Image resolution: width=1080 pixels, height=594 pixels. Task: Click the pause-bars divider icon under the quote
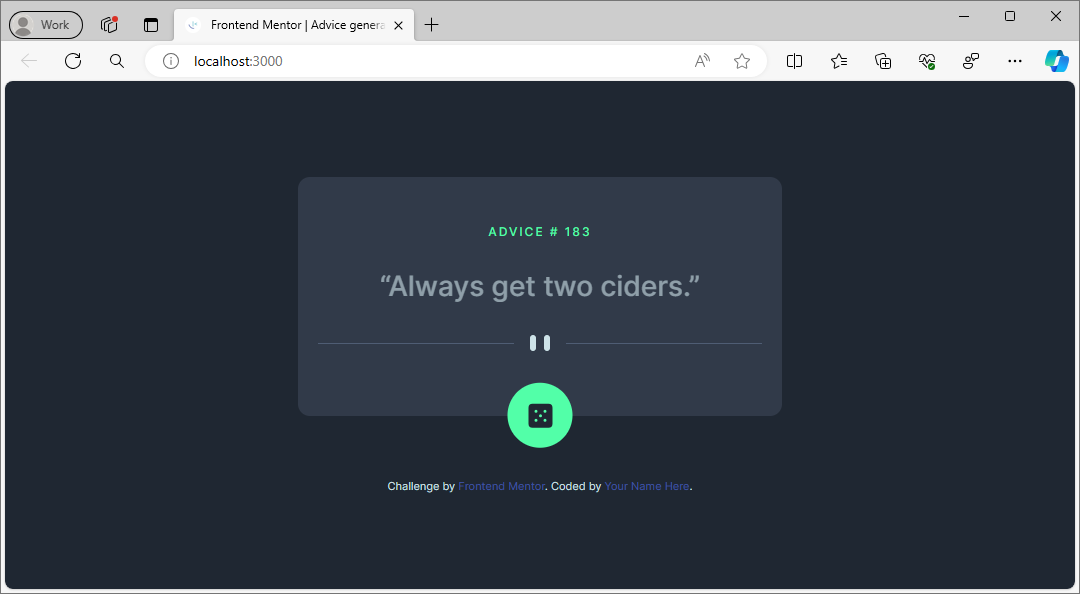point(540,343)
